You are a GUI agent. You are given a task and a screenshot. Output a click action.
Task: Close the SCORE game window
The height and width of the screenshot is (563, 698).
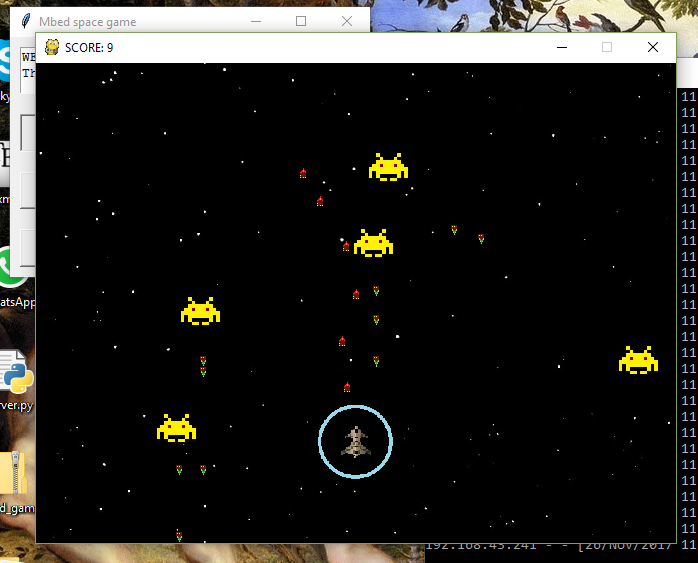(653, 47)
